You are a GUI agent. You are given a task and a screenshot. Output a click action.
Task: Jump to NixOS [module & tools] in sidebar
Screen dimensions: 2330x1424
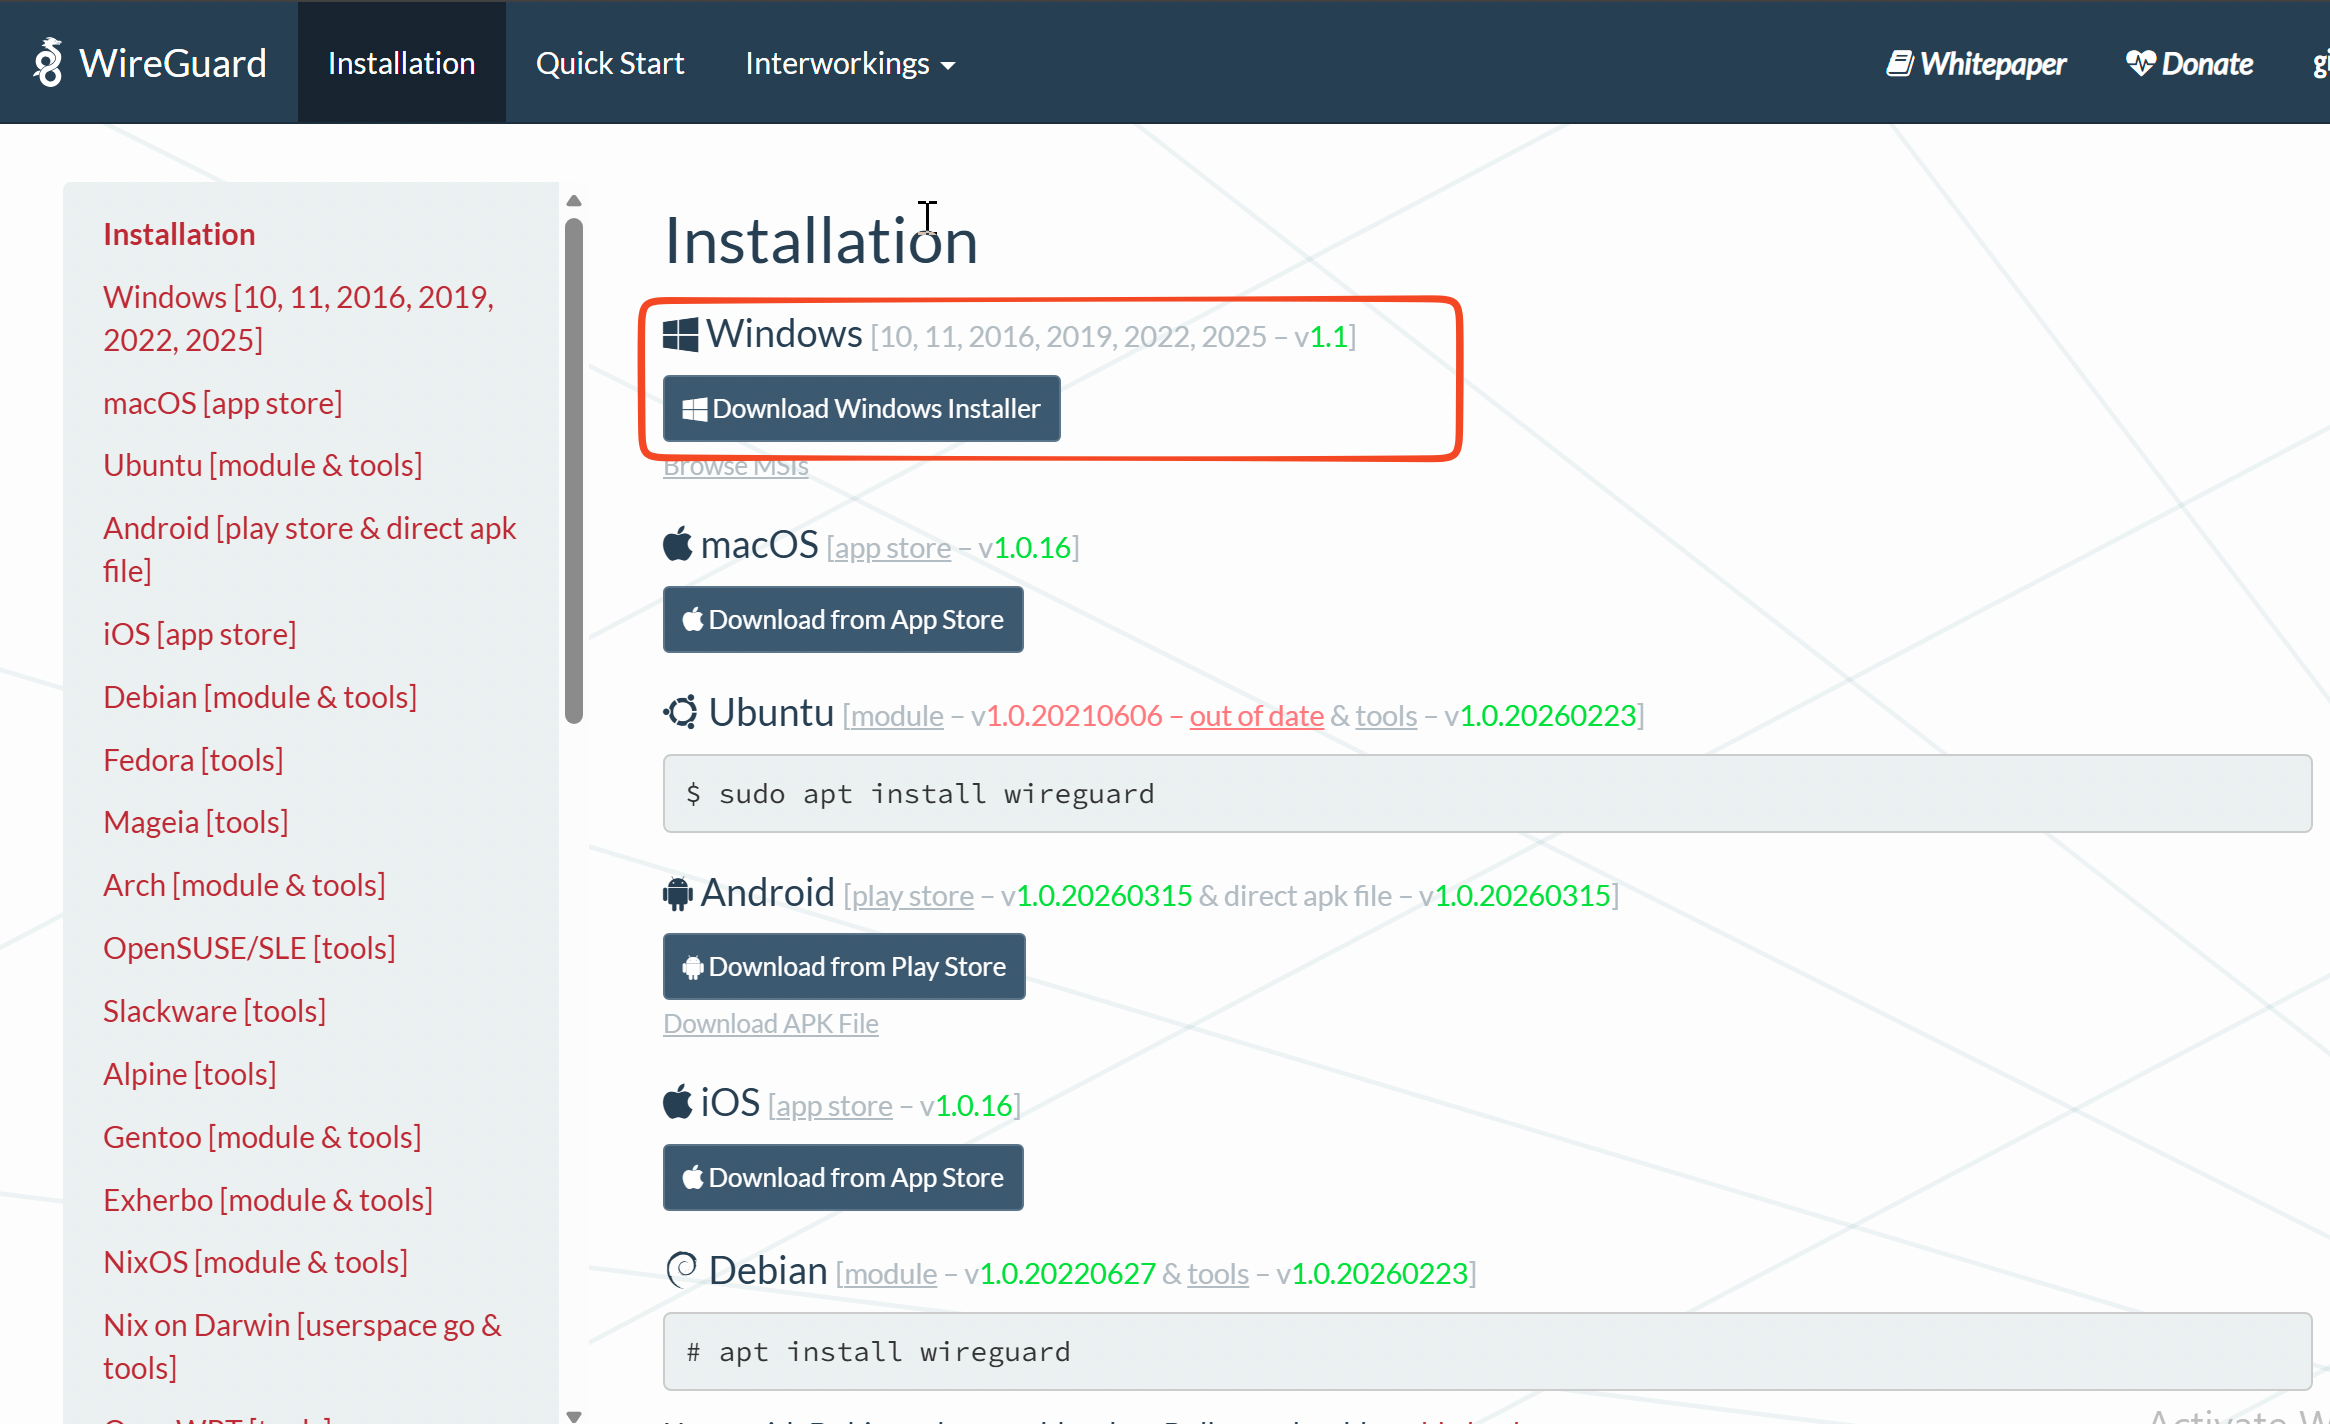pos(255,1262)
